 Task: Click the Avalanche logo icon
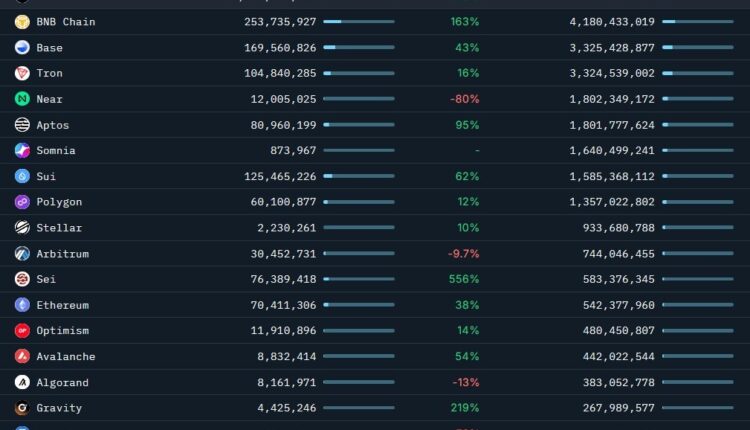click(22, 356)
